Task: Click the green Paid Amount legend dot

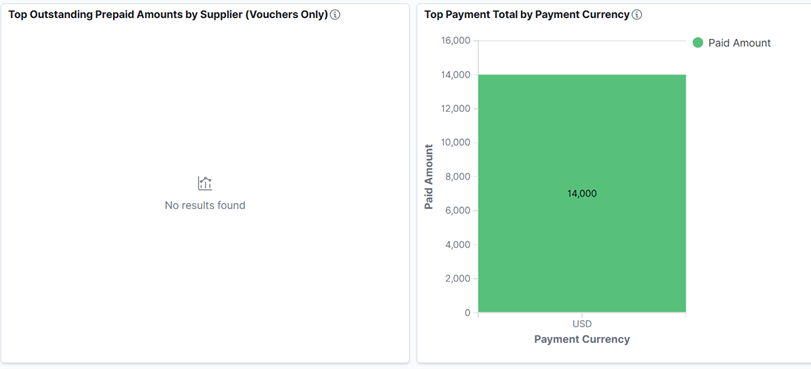Action: pos(698,43)
